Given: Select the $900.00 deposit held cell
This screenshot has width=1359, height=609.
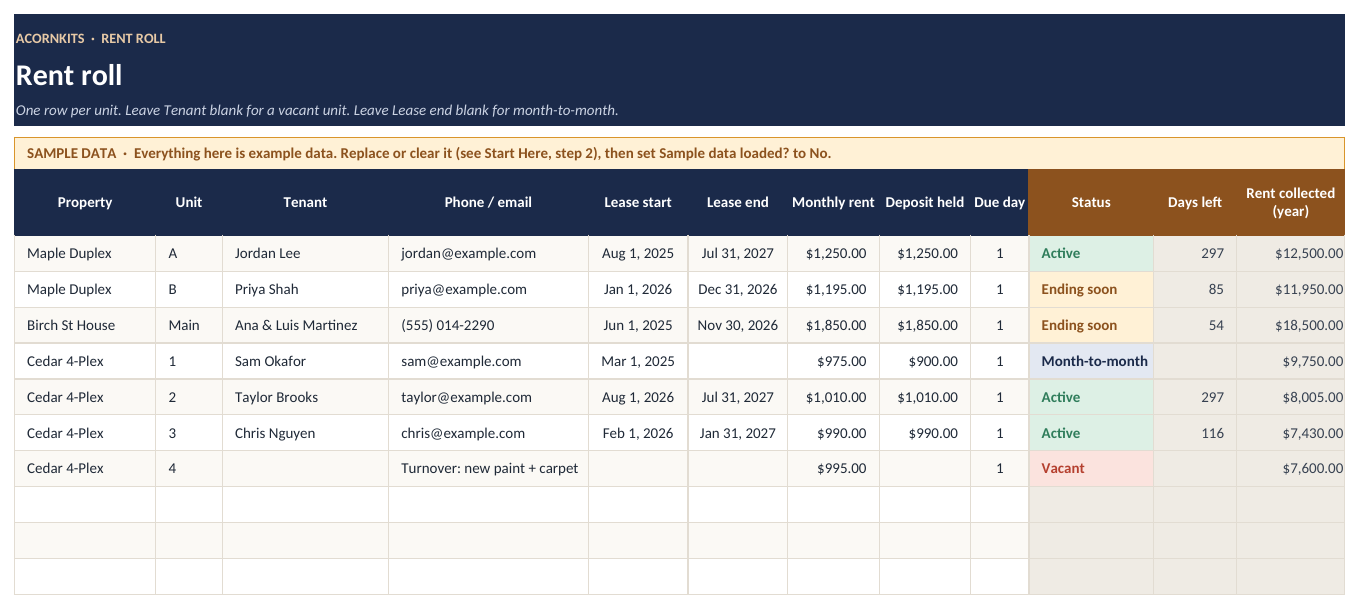Looking at the screenshot, I should coord(925,361).
